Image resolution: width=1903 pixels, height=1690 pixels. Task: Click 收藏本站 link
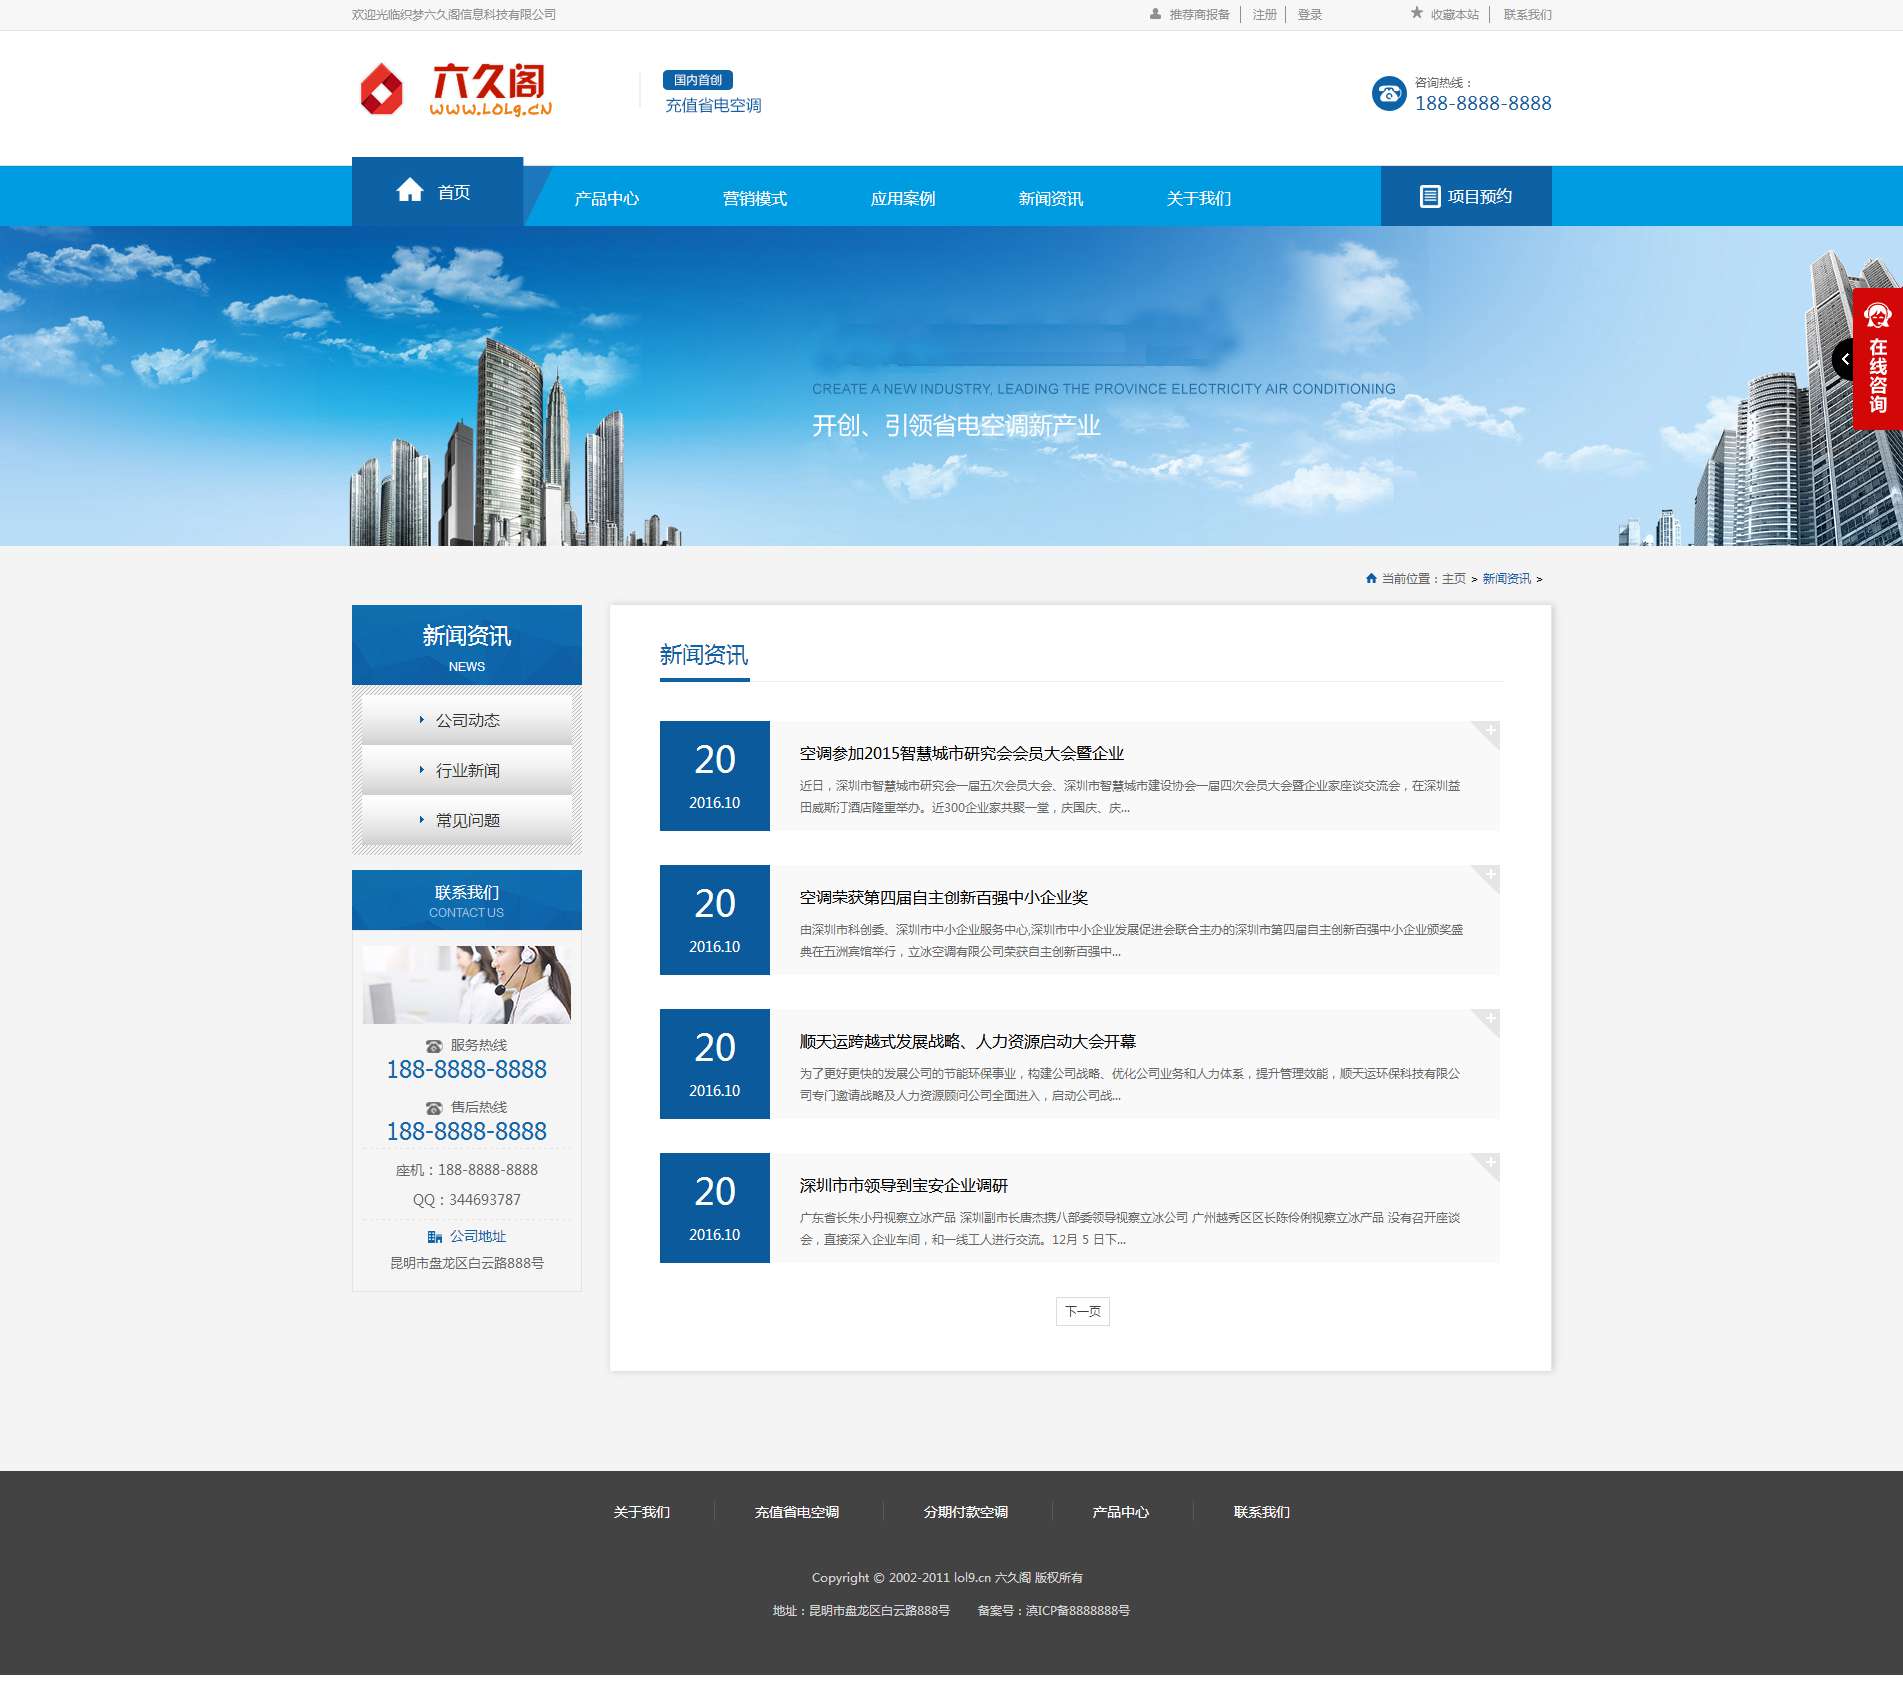[1454, 14]
